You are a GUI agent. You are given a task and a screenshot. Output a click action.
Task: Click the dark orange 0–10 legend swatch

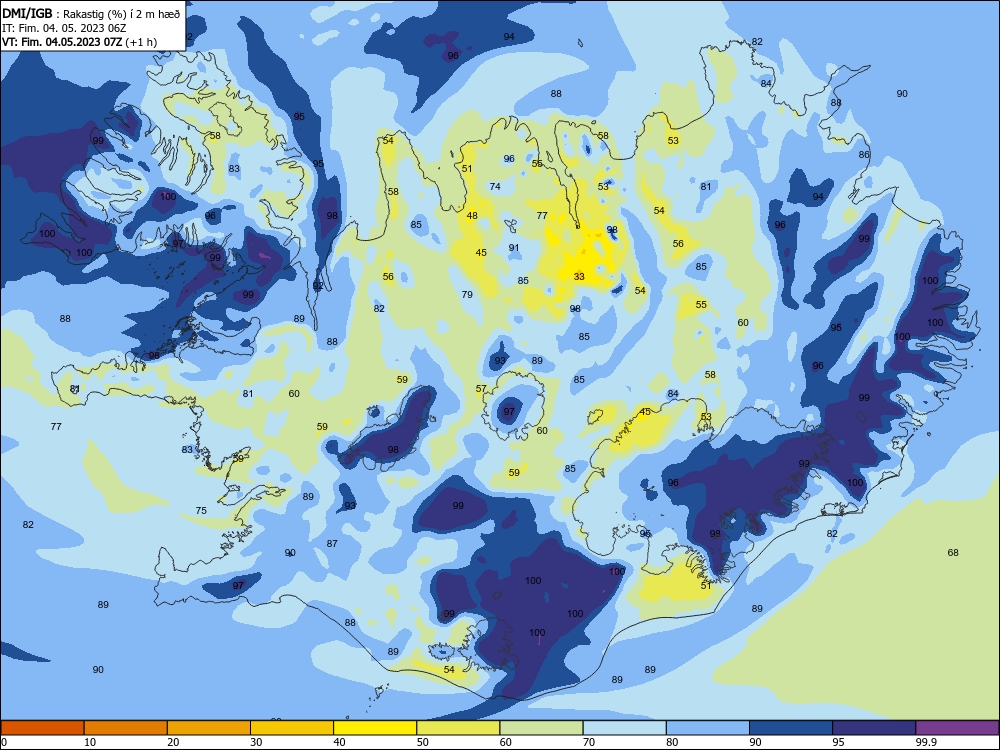43,728
